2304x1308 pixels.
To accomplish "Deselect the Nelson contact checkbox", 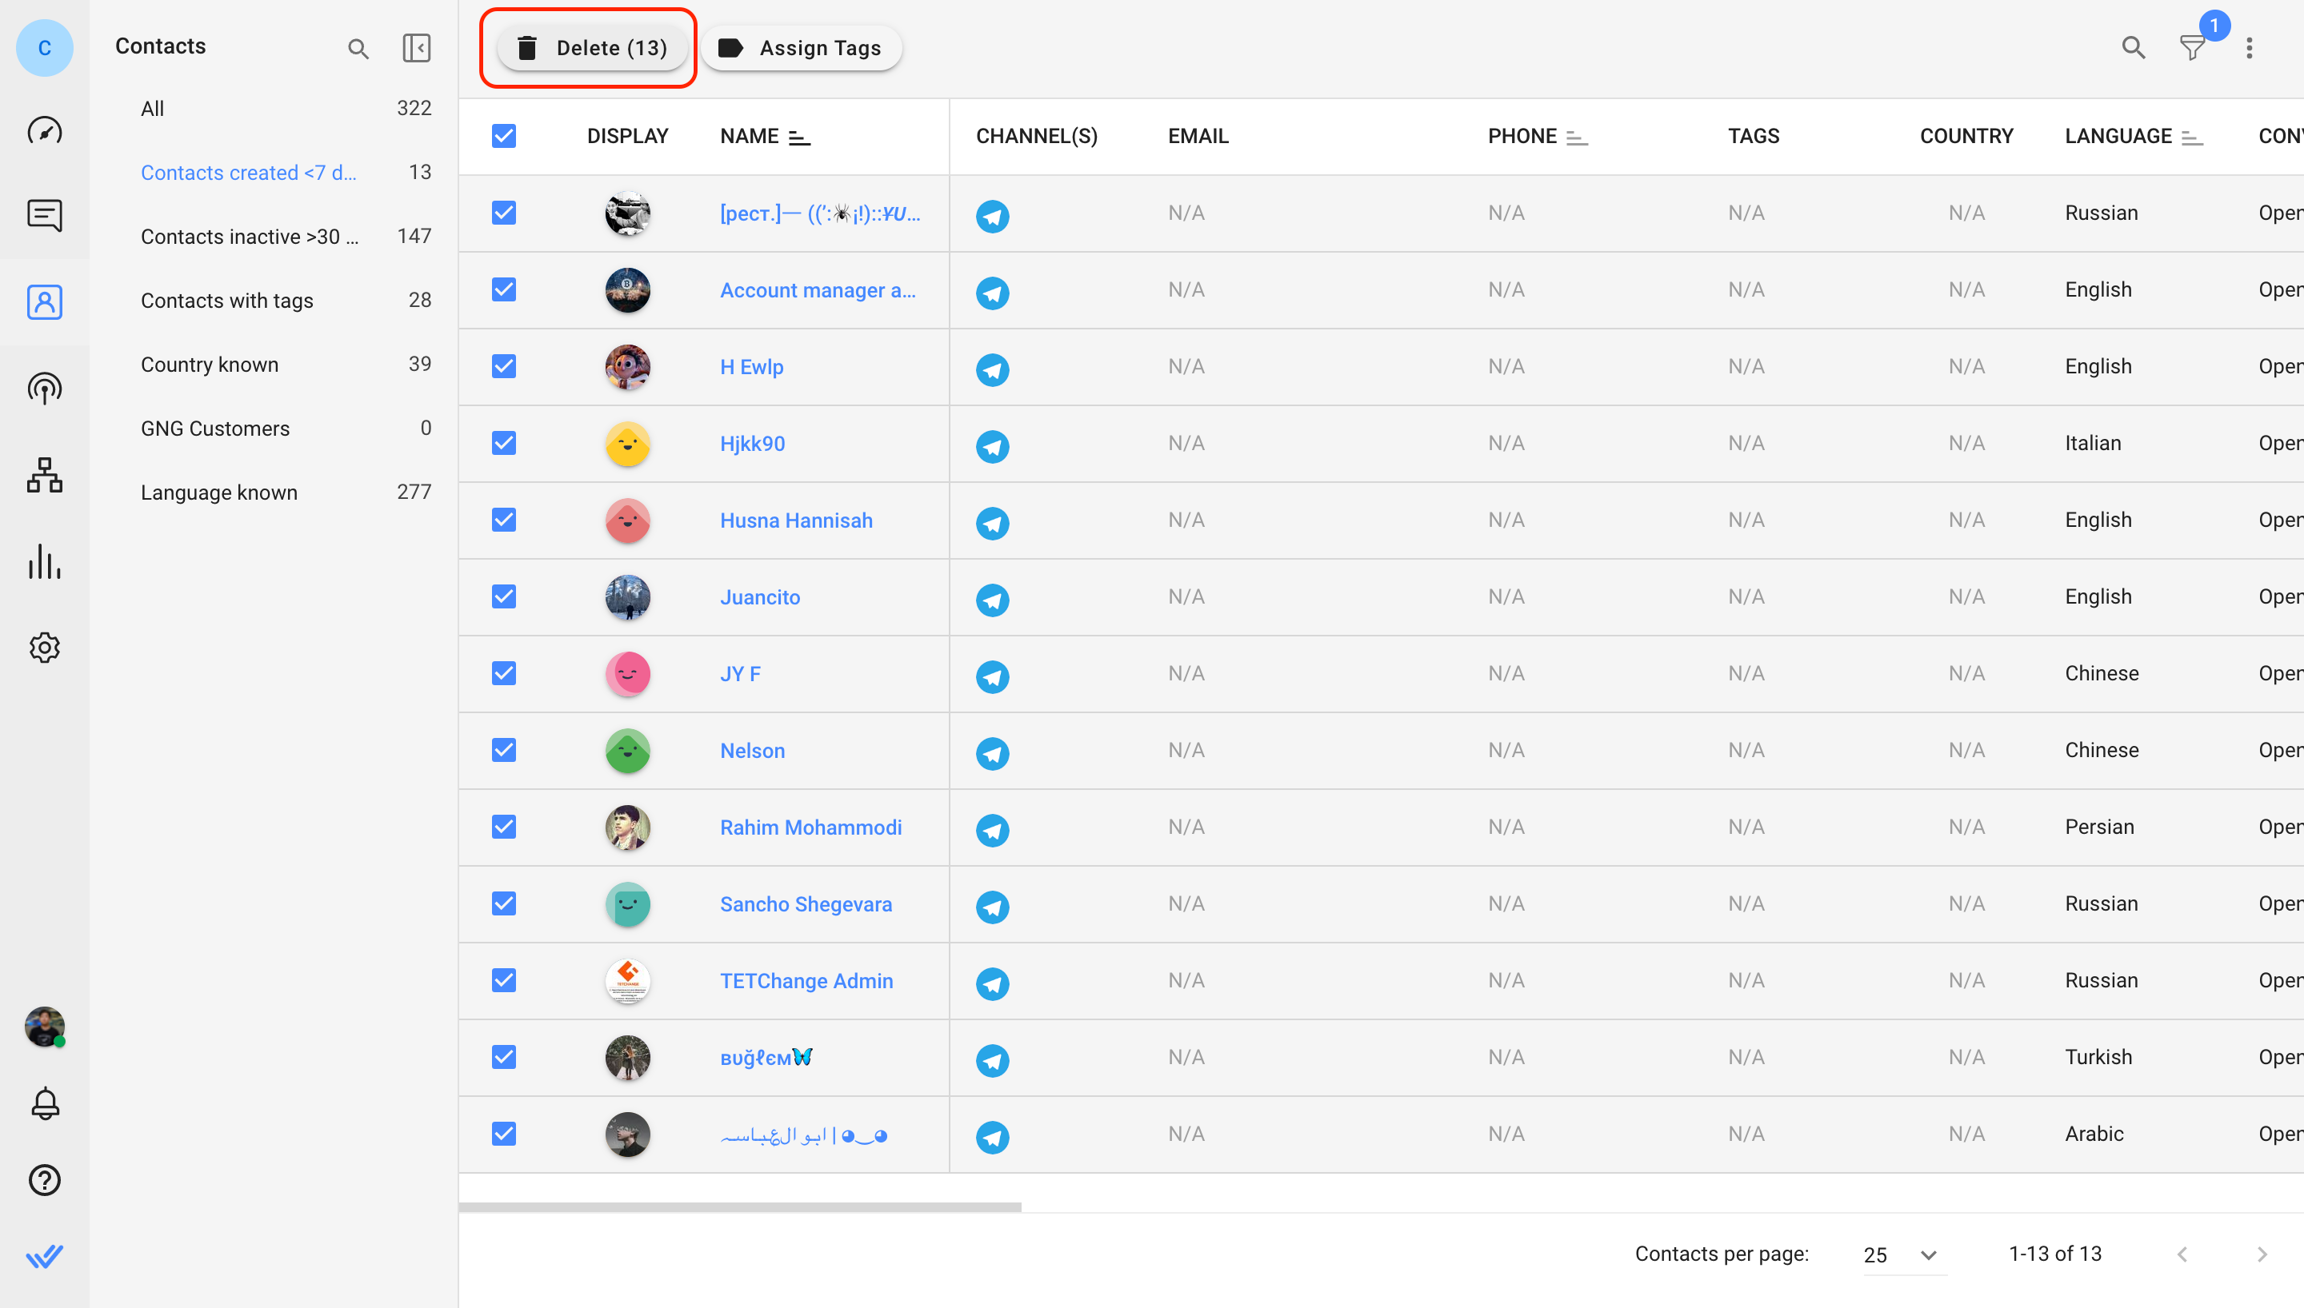I will click(504, 750).
